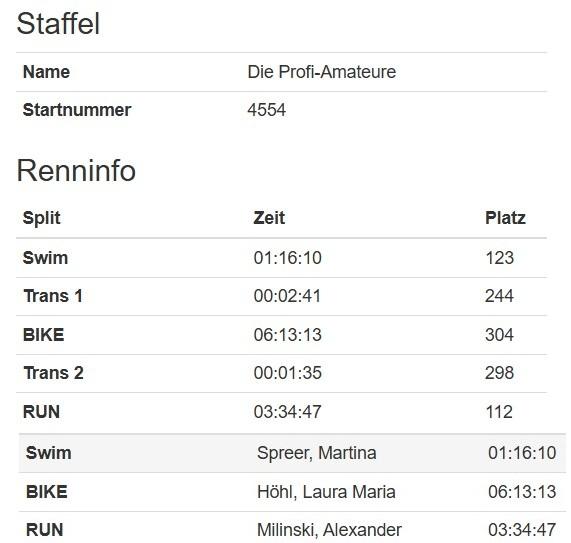
Task: Select the team name Die Profi-Amateure
Action: click(x=322, y=72)
